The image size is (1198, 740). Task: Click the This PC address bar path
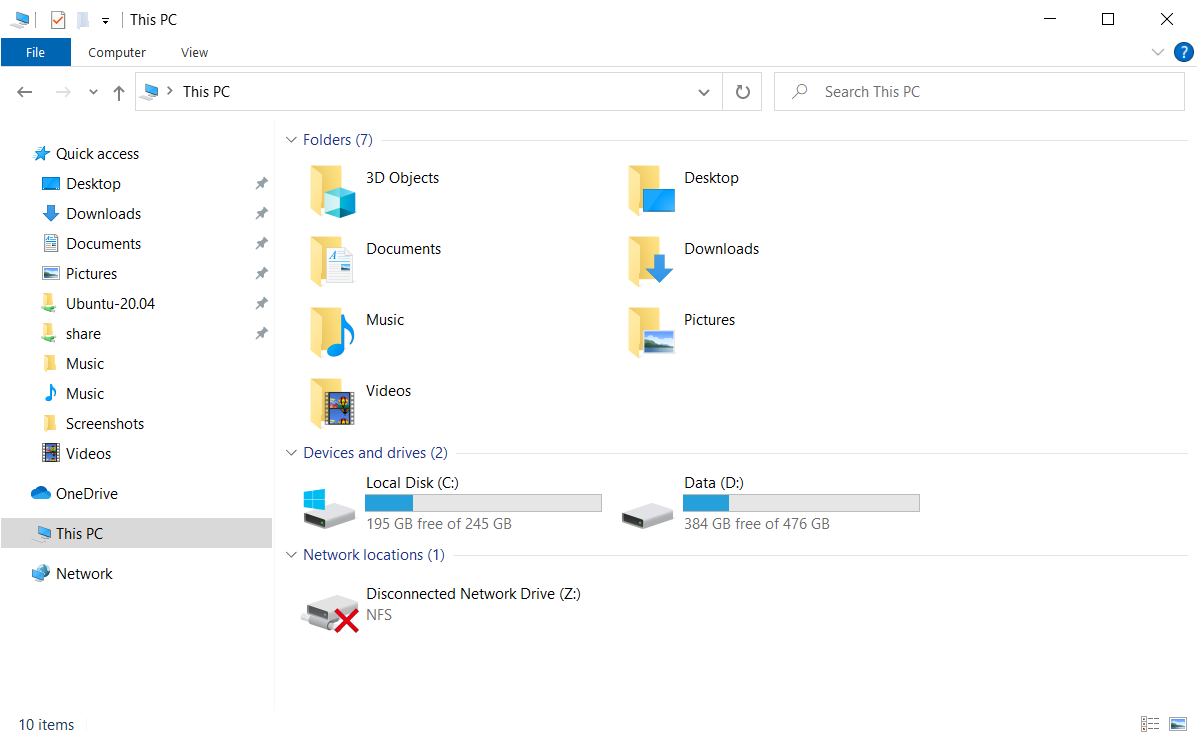click(206, 92)
